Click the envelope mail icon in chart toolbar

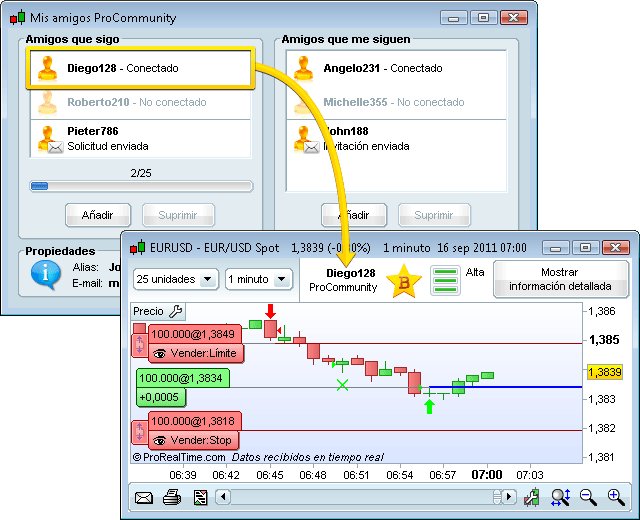tap(144, 497)
